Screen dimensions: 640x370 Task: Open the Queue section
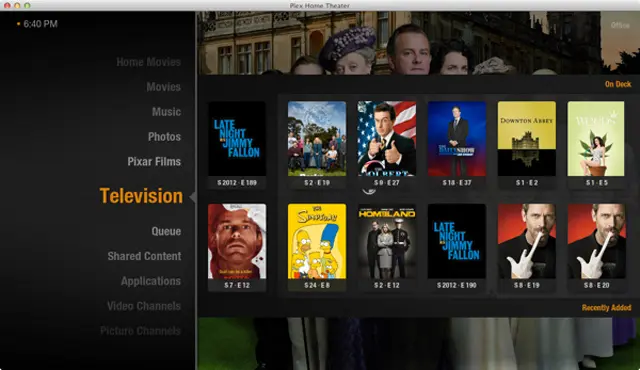(166, 231)
